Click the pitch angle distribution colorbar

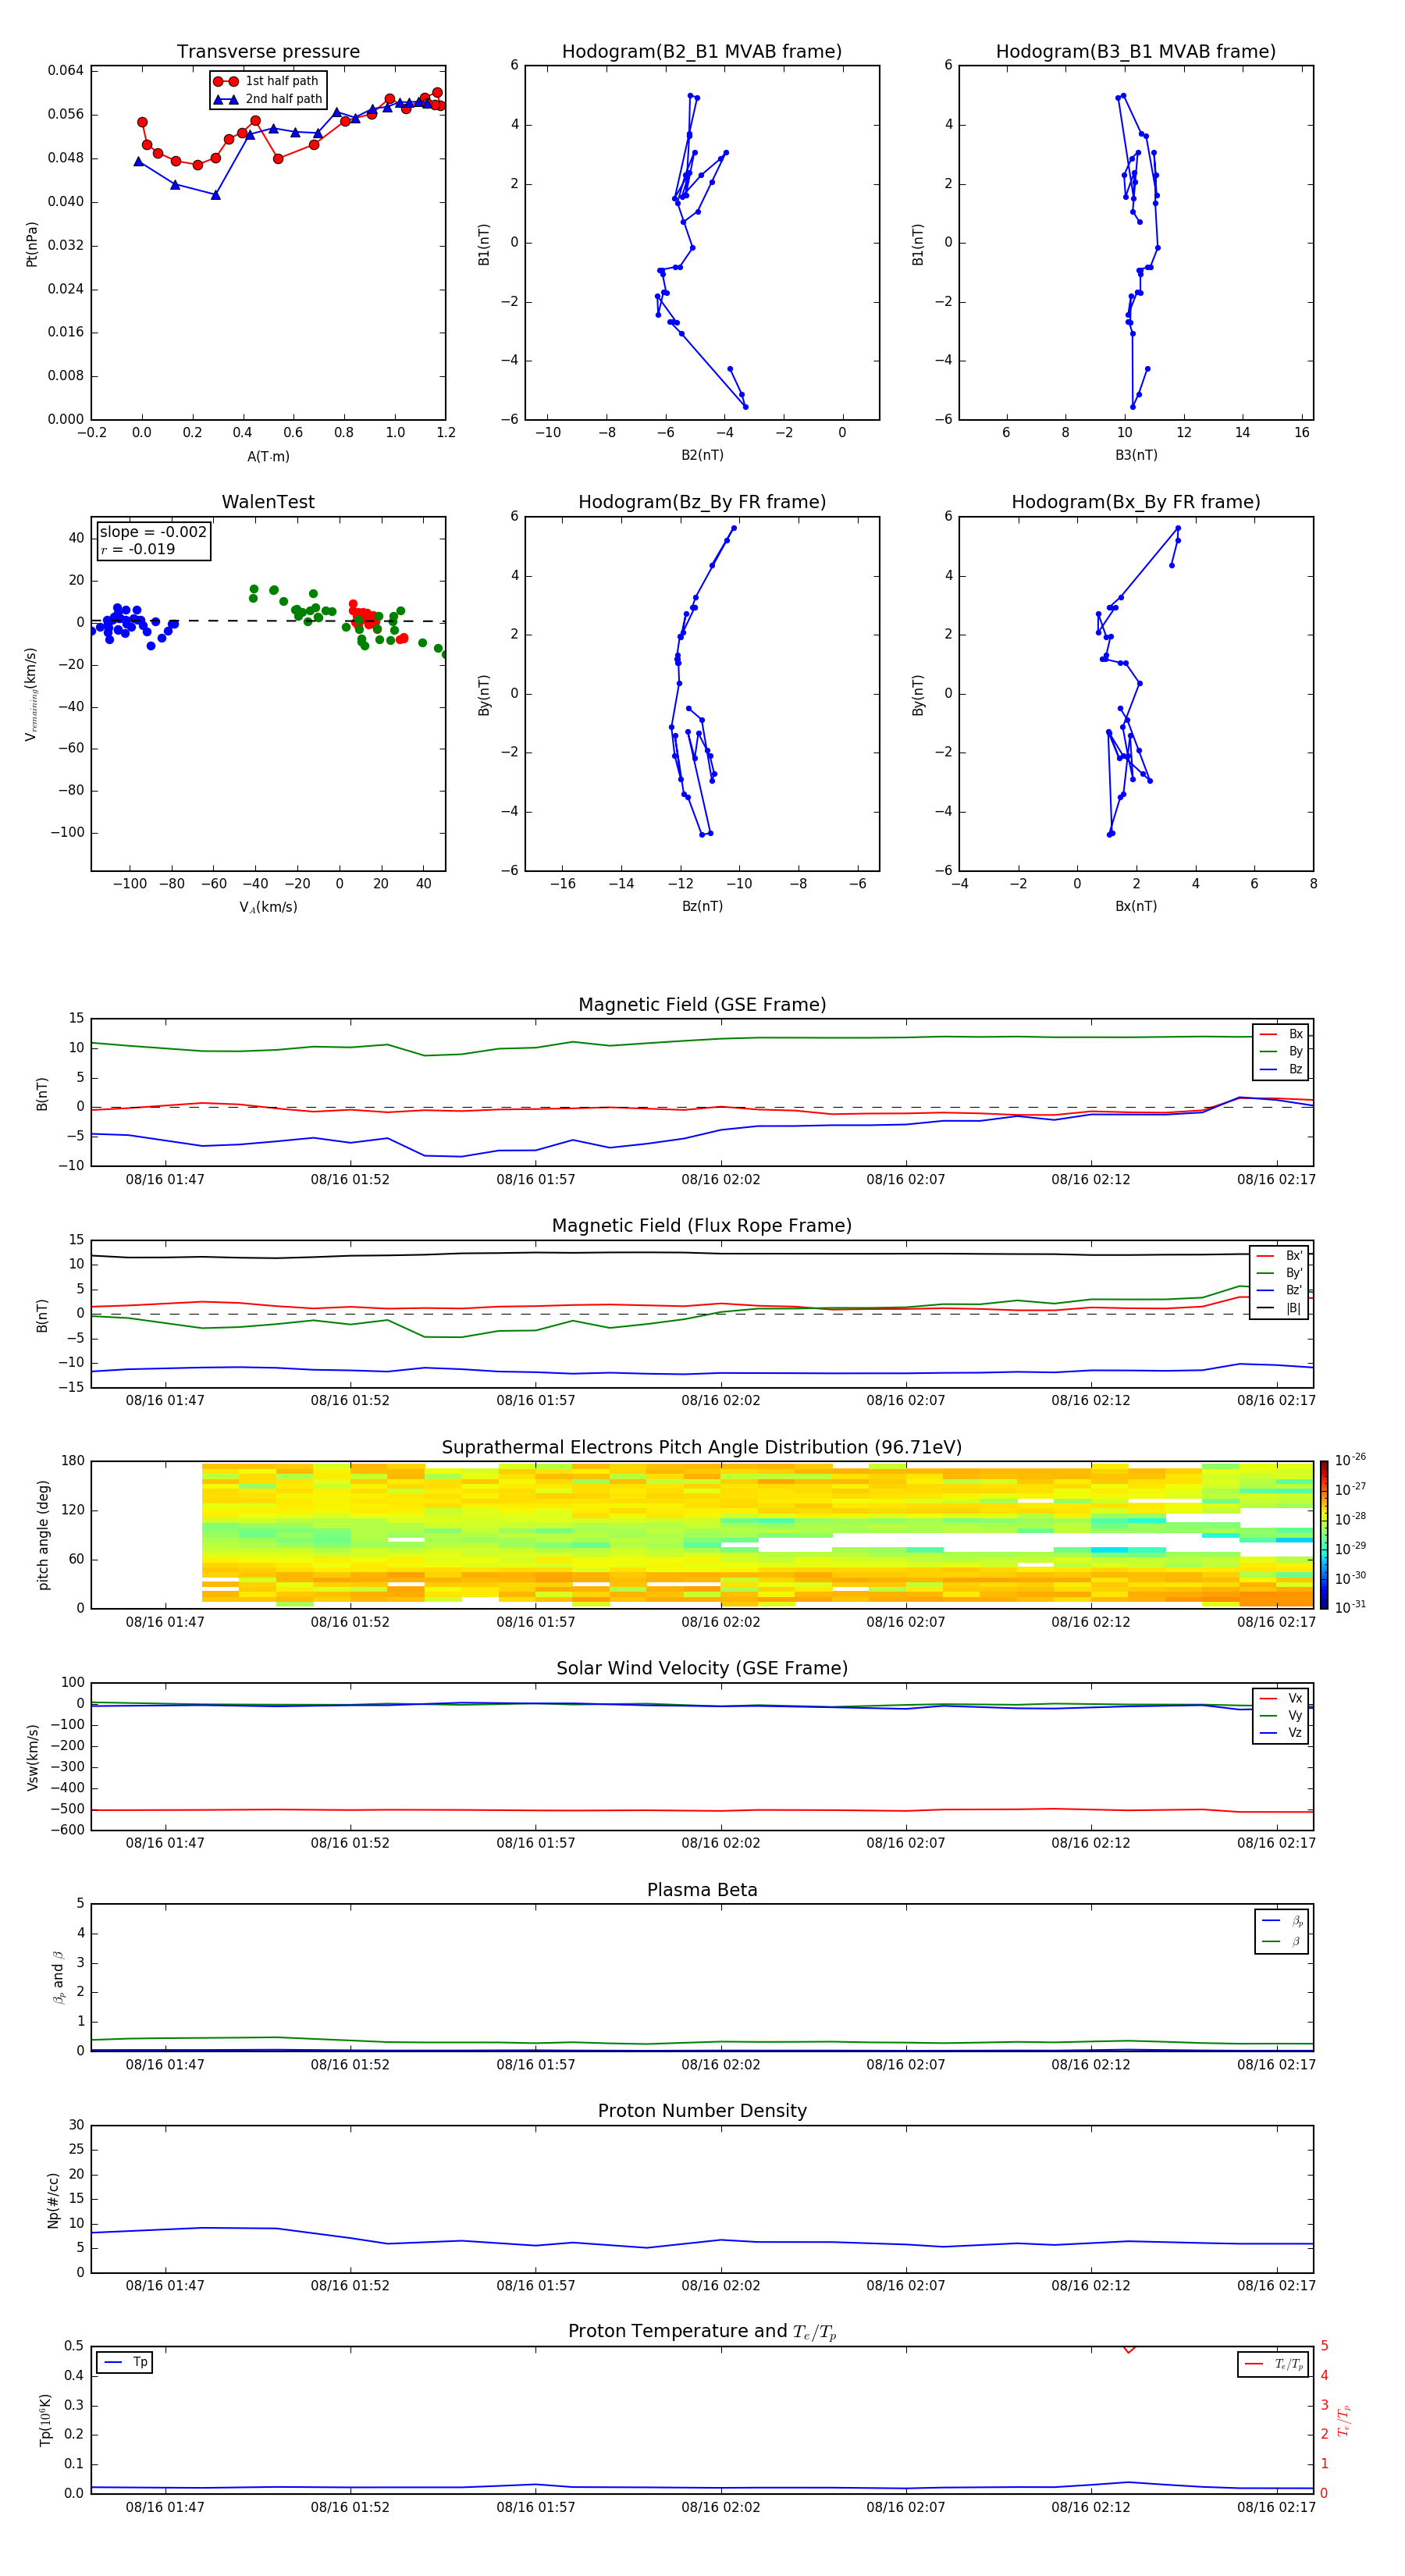point(1324,1535)
